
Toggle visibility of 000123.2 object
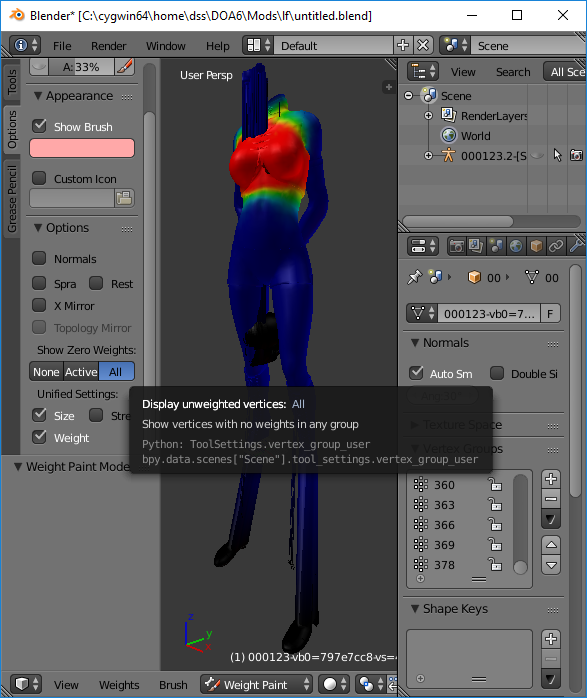tap(538, 155)
